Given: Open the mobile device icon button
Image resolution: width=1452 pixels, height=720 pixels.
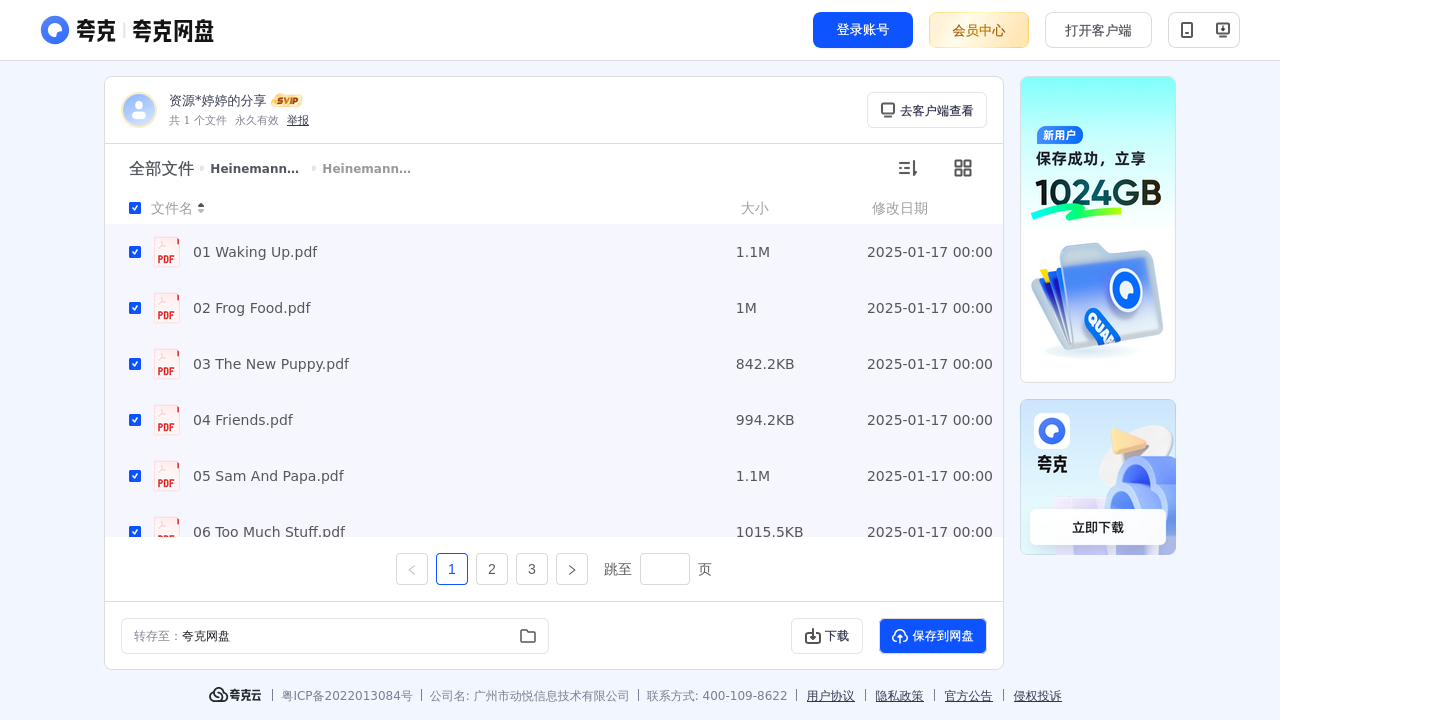Looking at the screenshot, I should (x=1187, y=30).
